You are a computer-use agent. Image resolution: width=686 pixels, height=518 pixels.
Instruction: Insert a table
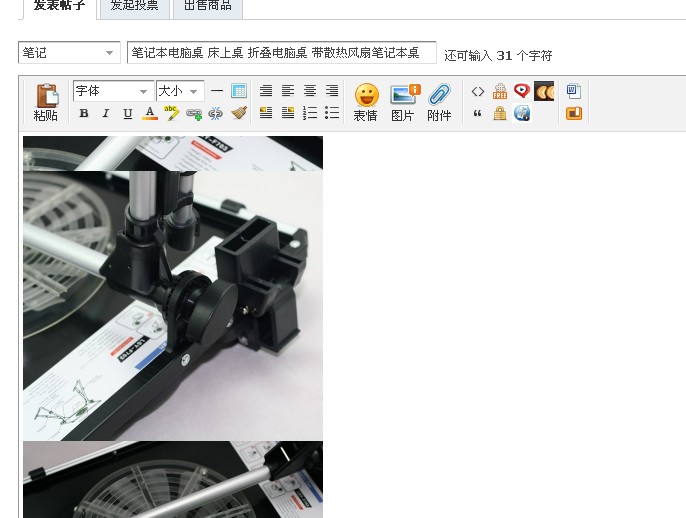pyautogui.click(x=239, y=91)
